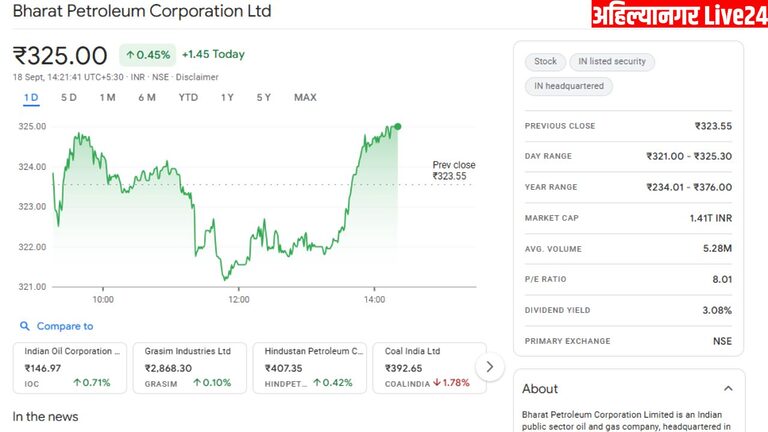This screenshot has width=768, height=432.
Task: Open the Grasim Industries stock card
Action: [190, 367]
